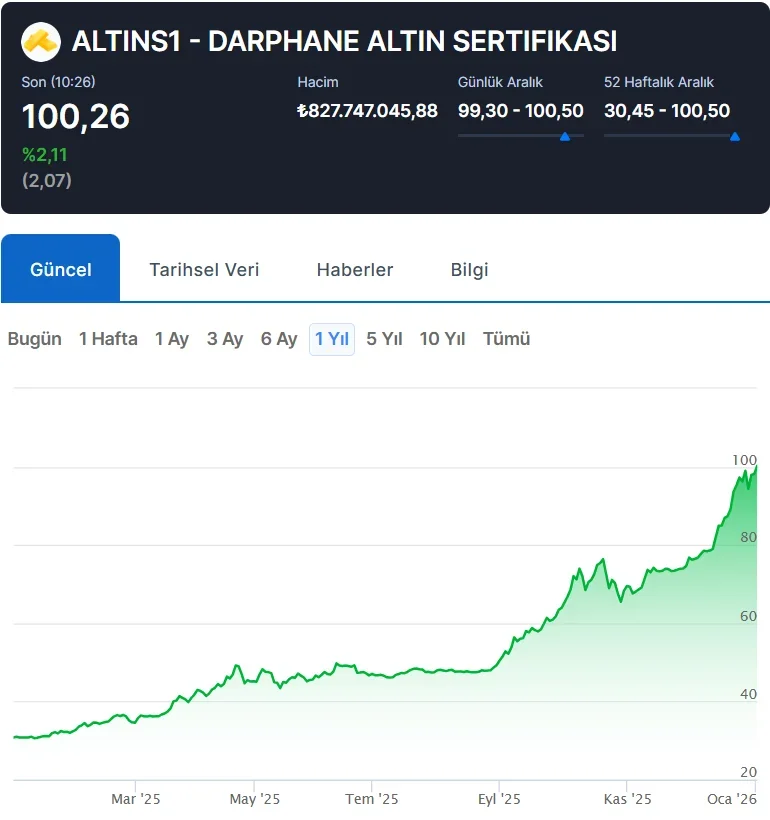This screenshot has width=770, height=820.
Task: Click the current price value 100,26
Action: 76,117
